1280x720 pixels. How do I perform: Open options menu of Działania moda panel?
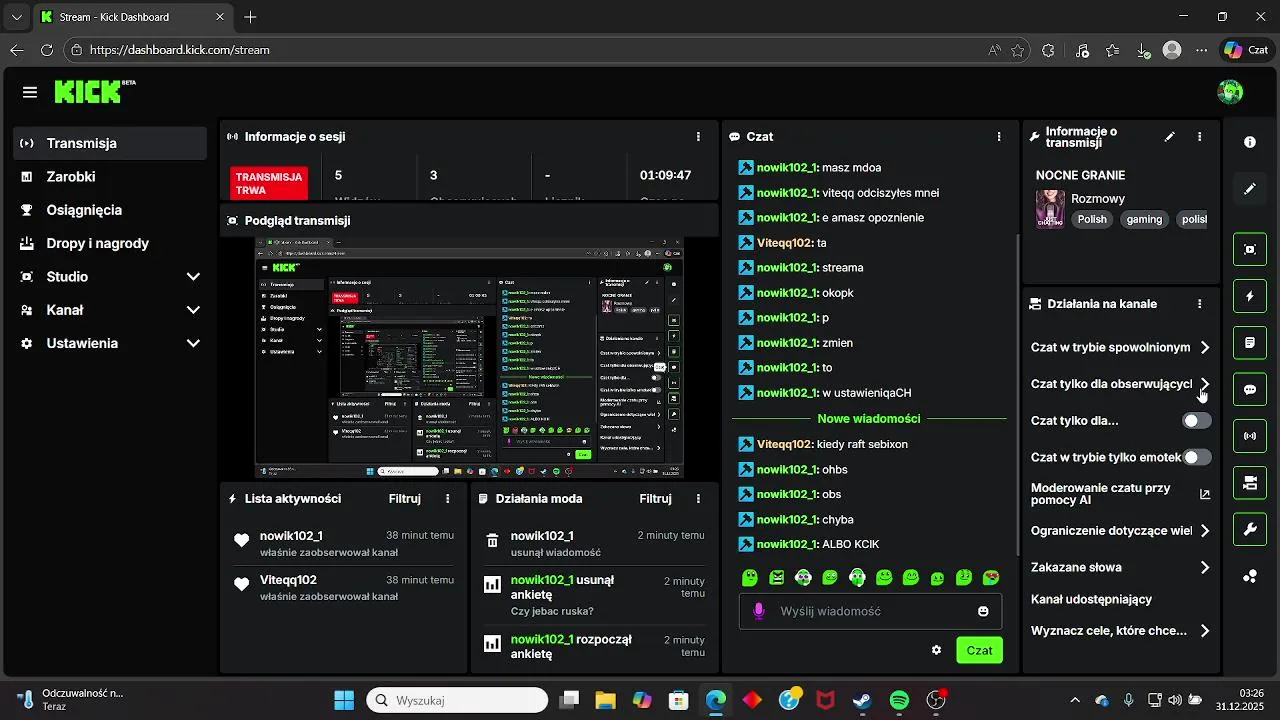point(698,498)
